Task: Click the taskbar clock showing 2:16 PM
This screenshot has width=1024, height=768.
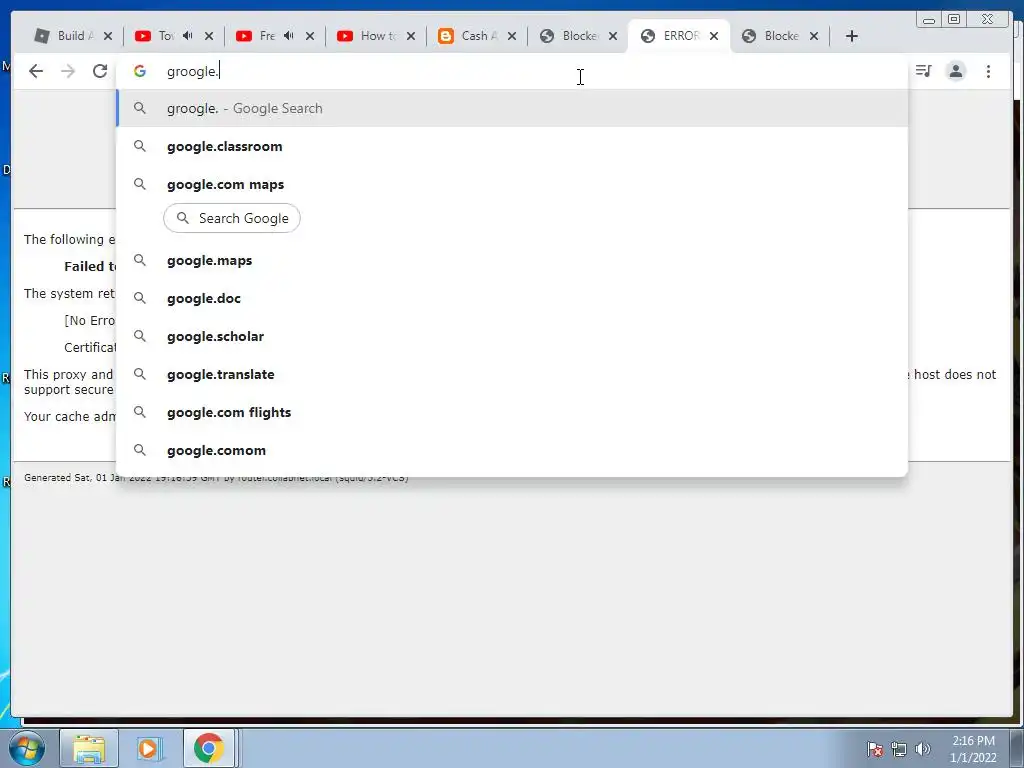Action: point(973,749)
